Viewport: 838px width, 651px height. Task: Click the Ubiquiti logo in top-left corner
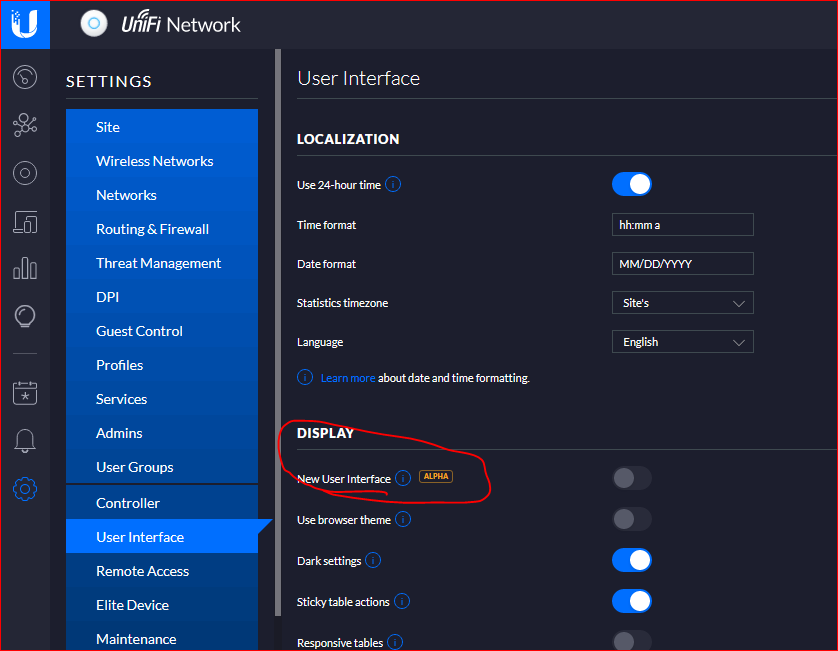point(25,25)
